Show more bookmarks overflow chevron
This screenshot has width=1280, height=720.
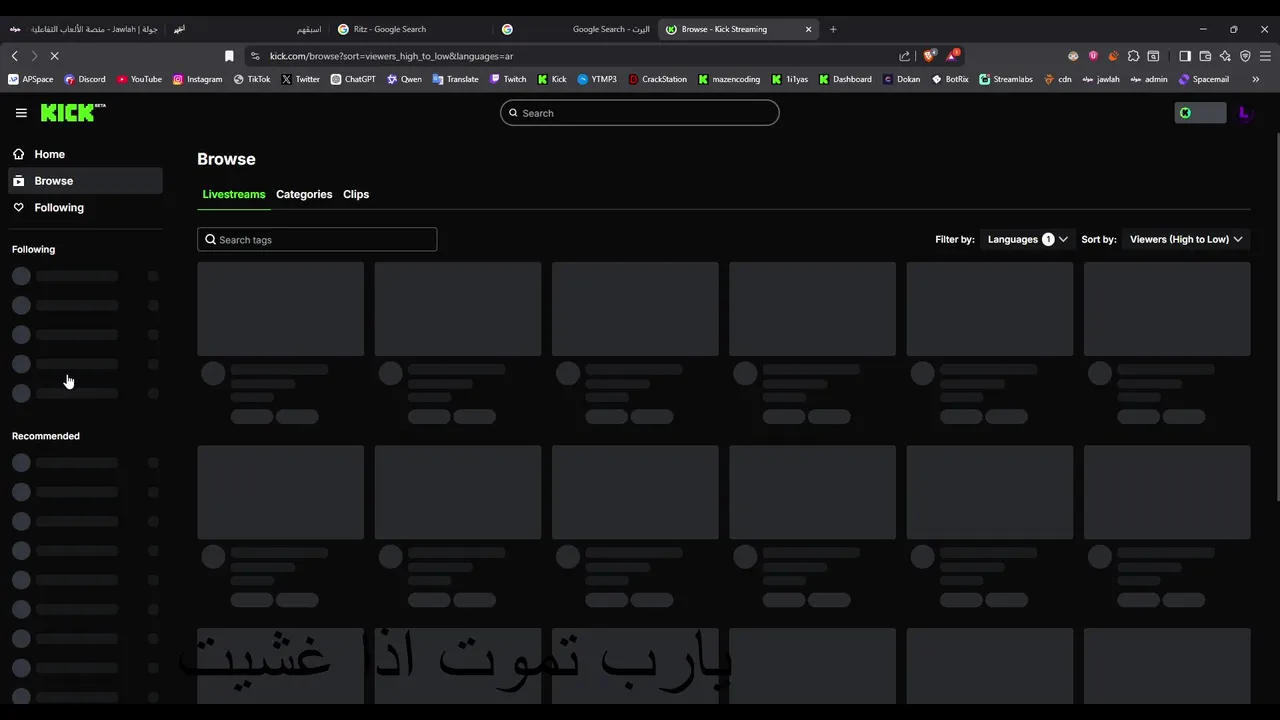coord(1256,79)
